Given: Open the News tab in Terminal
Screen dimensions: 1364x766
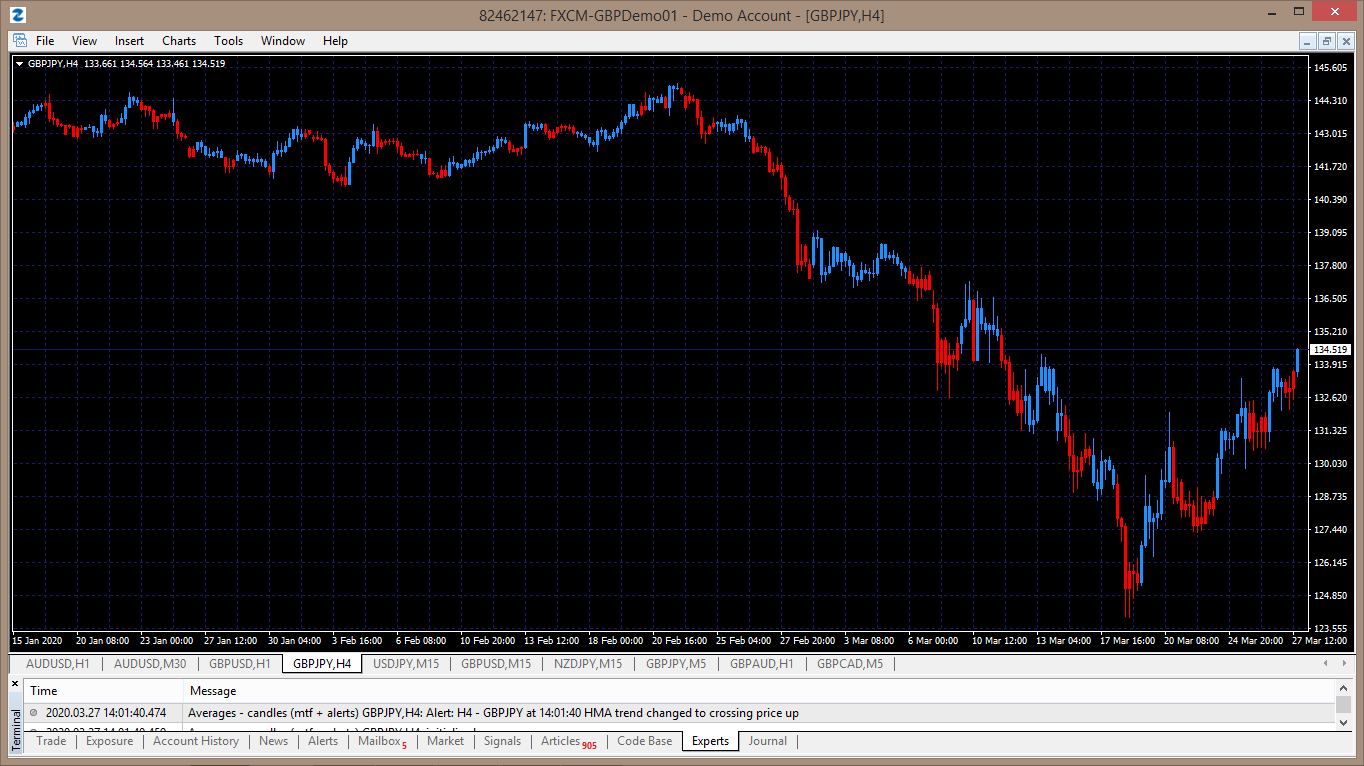Looking at the screenshot, I should click(273, 741).
